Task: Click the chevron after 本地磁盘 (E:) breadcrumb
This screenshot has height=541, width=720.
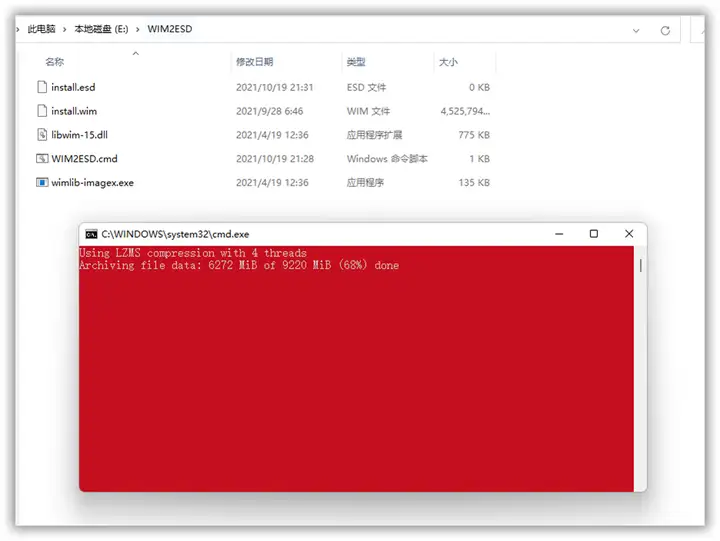Action: [137, 29]
